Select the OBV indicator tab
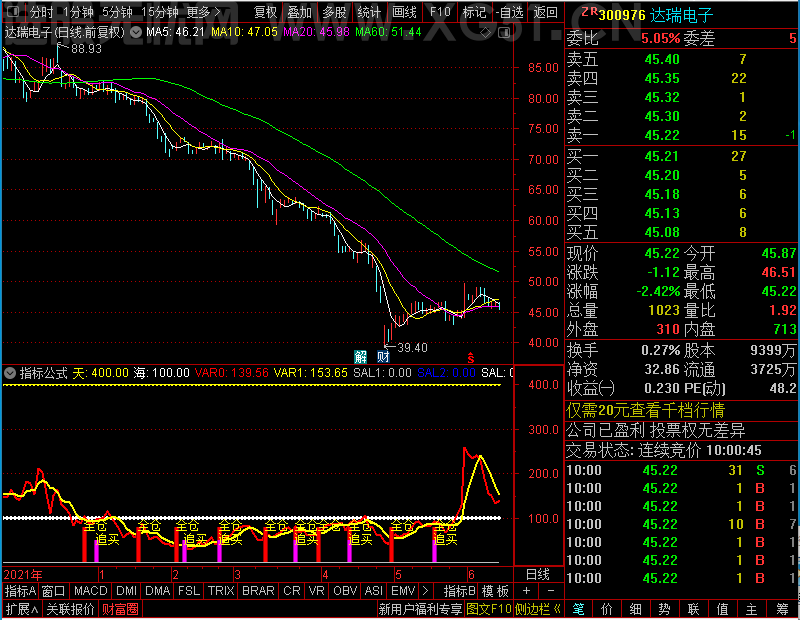This screenshot has height=620, width=800. (x=345, y=591)
